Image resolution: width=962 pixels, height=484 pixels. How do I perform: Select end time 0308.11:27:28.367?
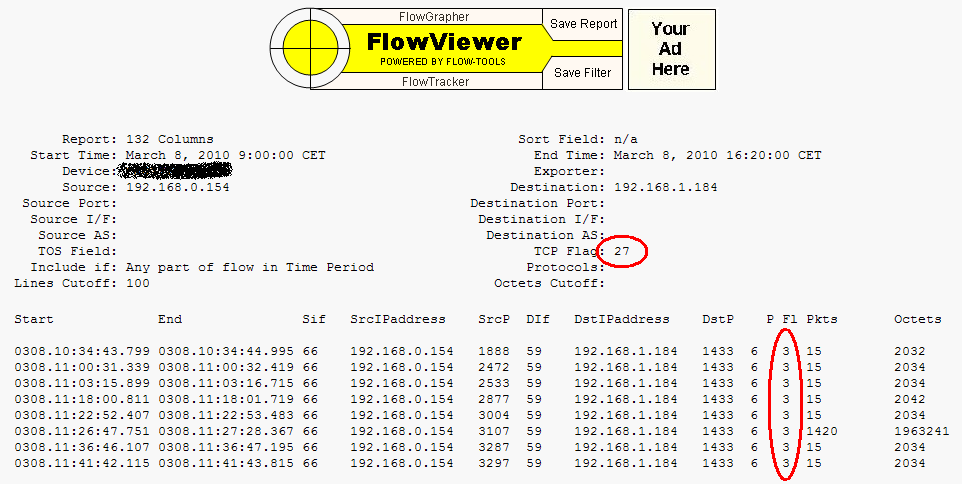click(x=226, y=431)
